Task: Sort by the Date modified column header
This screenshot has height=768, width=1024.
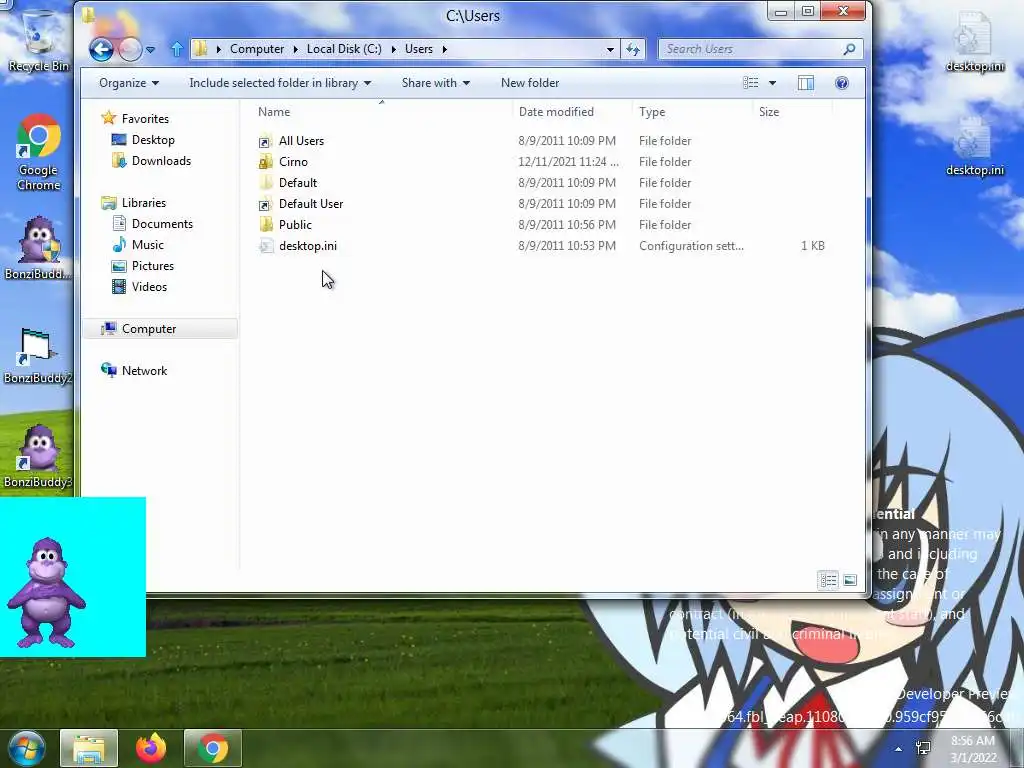Action: click(556, 112)
